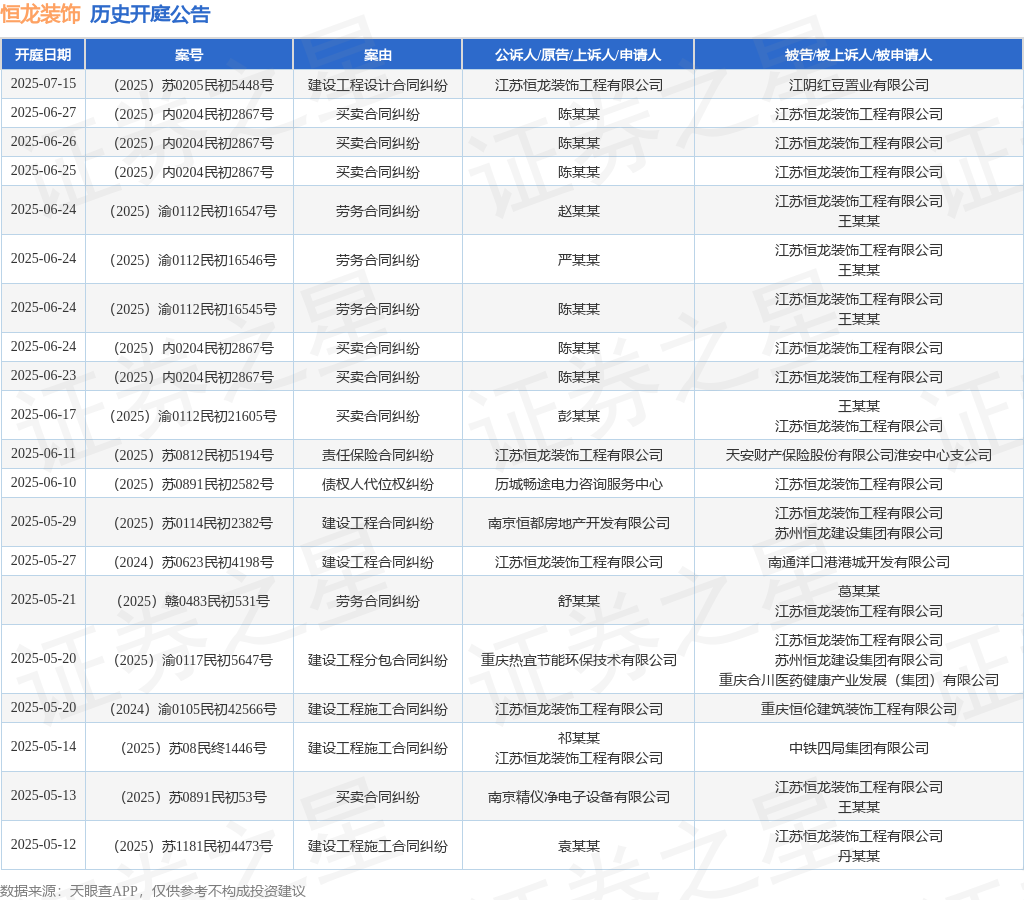Click defendant 丹某某

859,856
